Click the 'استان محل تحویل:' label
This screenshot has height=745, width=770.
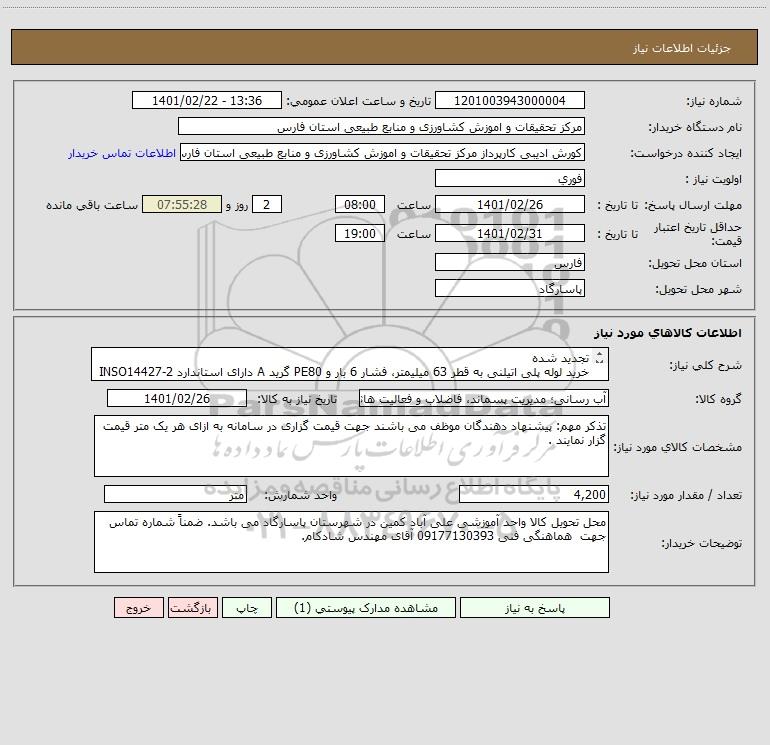695,264
